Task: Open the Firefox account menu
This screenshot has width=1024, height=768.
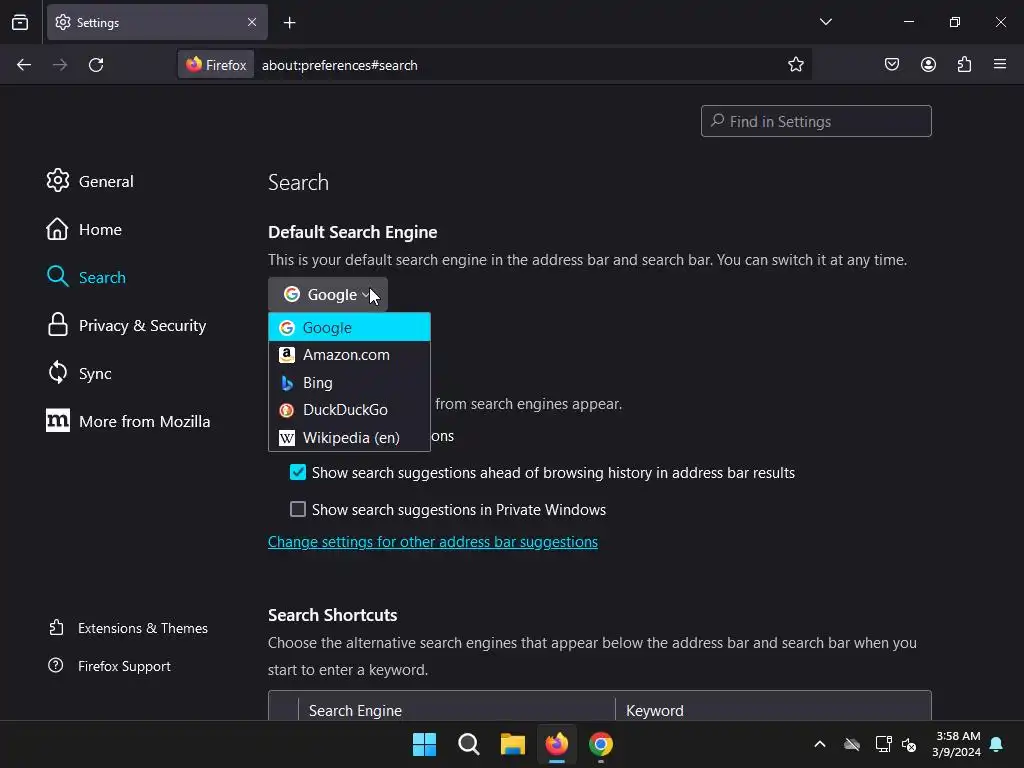Action: pos(928,65)
